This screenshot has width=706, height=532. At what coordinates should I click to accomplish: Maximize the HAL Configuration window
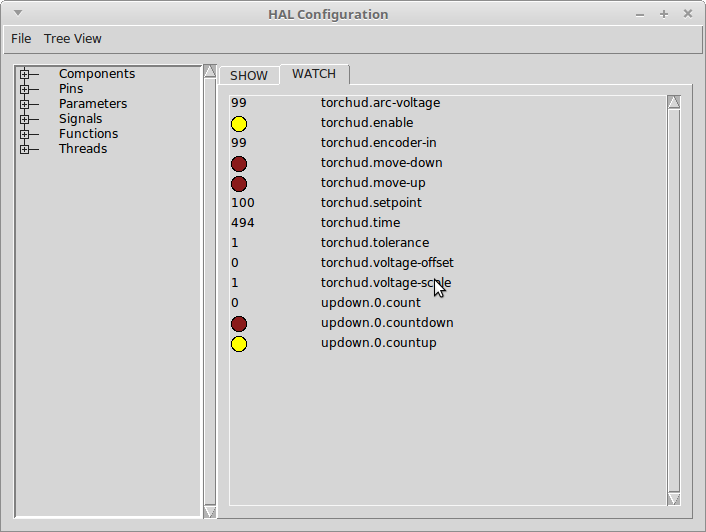(664, 14)
